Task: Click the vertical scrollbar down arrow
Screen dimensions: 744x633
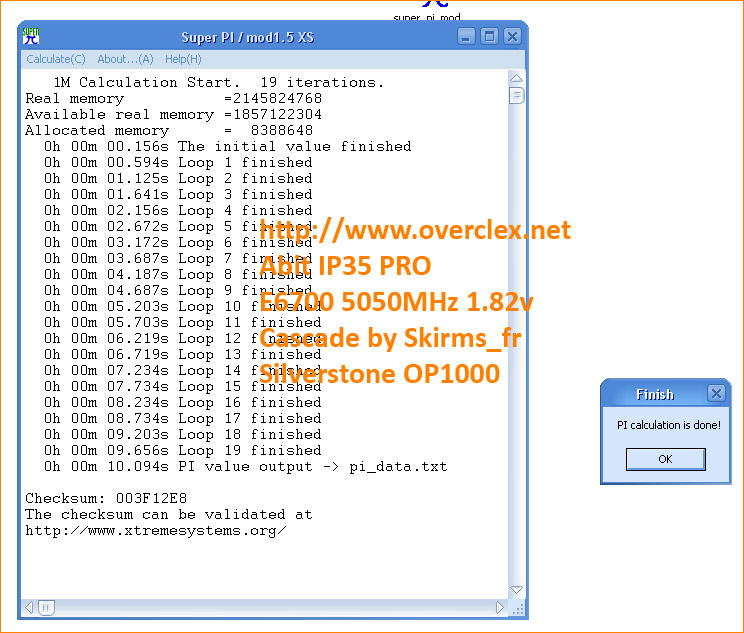Action: 516,590
